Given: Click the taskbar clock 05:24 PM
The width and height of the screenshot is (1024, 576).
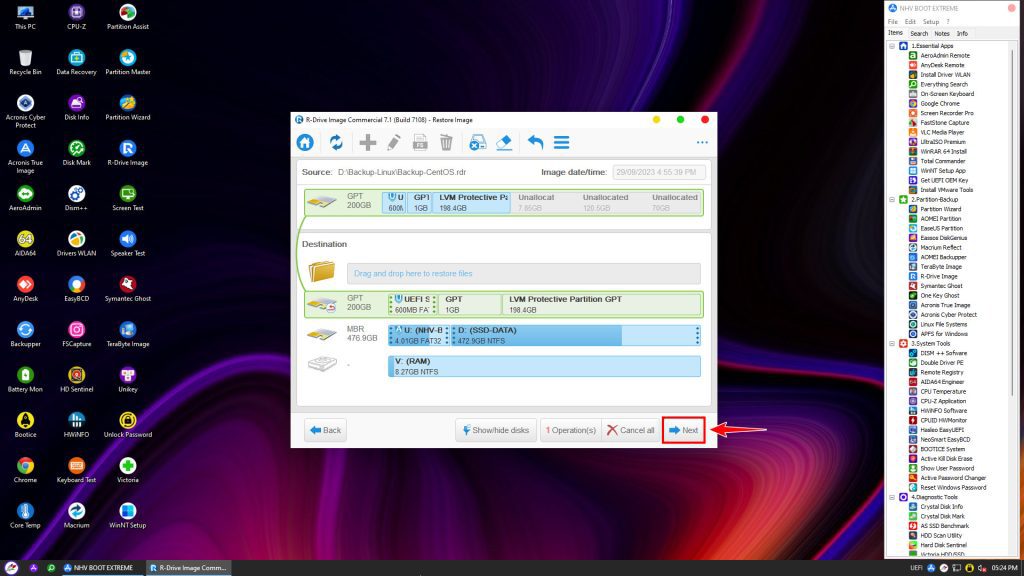Looking at the screenshot, I should pos(1004,568).
